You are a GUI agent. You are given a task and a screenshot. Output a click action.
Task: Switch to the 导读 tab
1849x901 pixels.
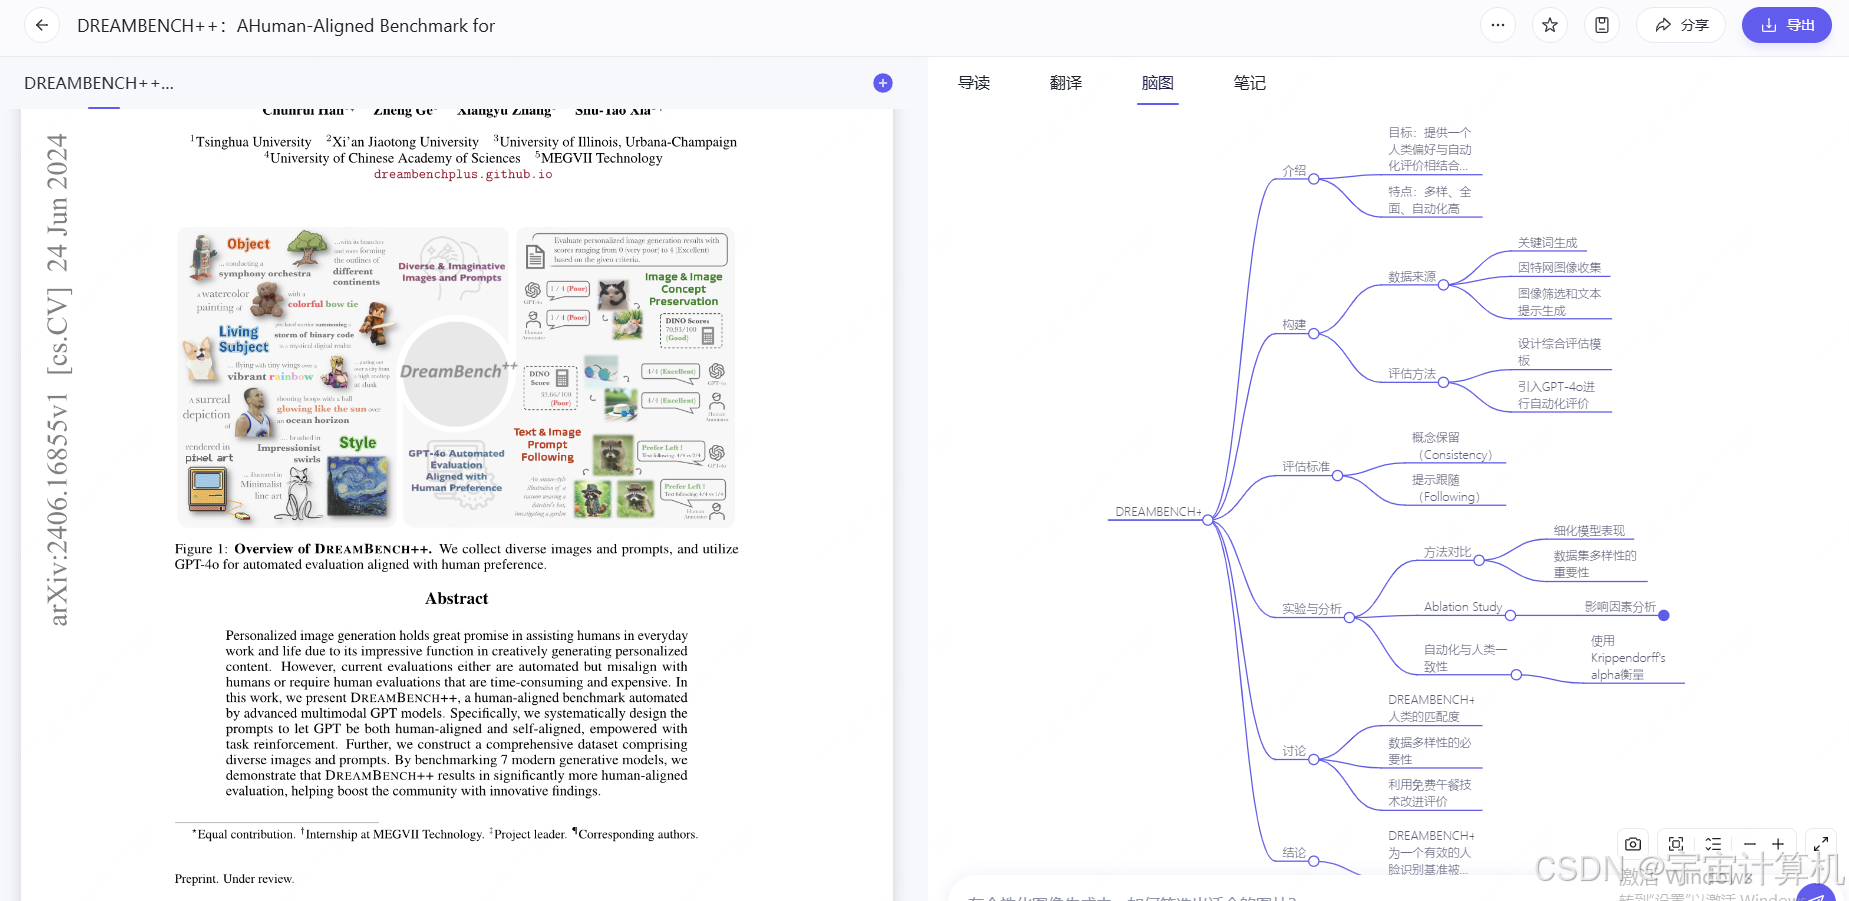[x=974, y=83]
